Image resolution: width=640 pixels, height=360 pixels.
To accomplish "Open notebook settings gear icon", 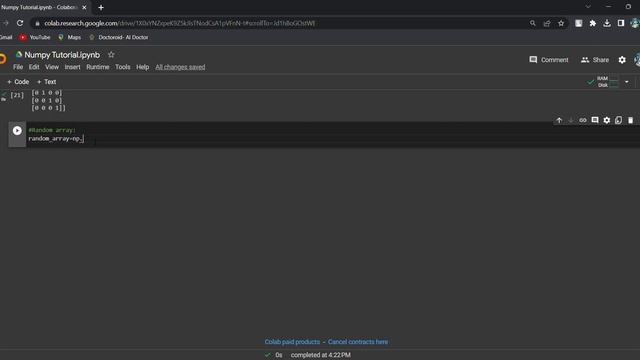I will pyautogui.click(x=622, y=60).
